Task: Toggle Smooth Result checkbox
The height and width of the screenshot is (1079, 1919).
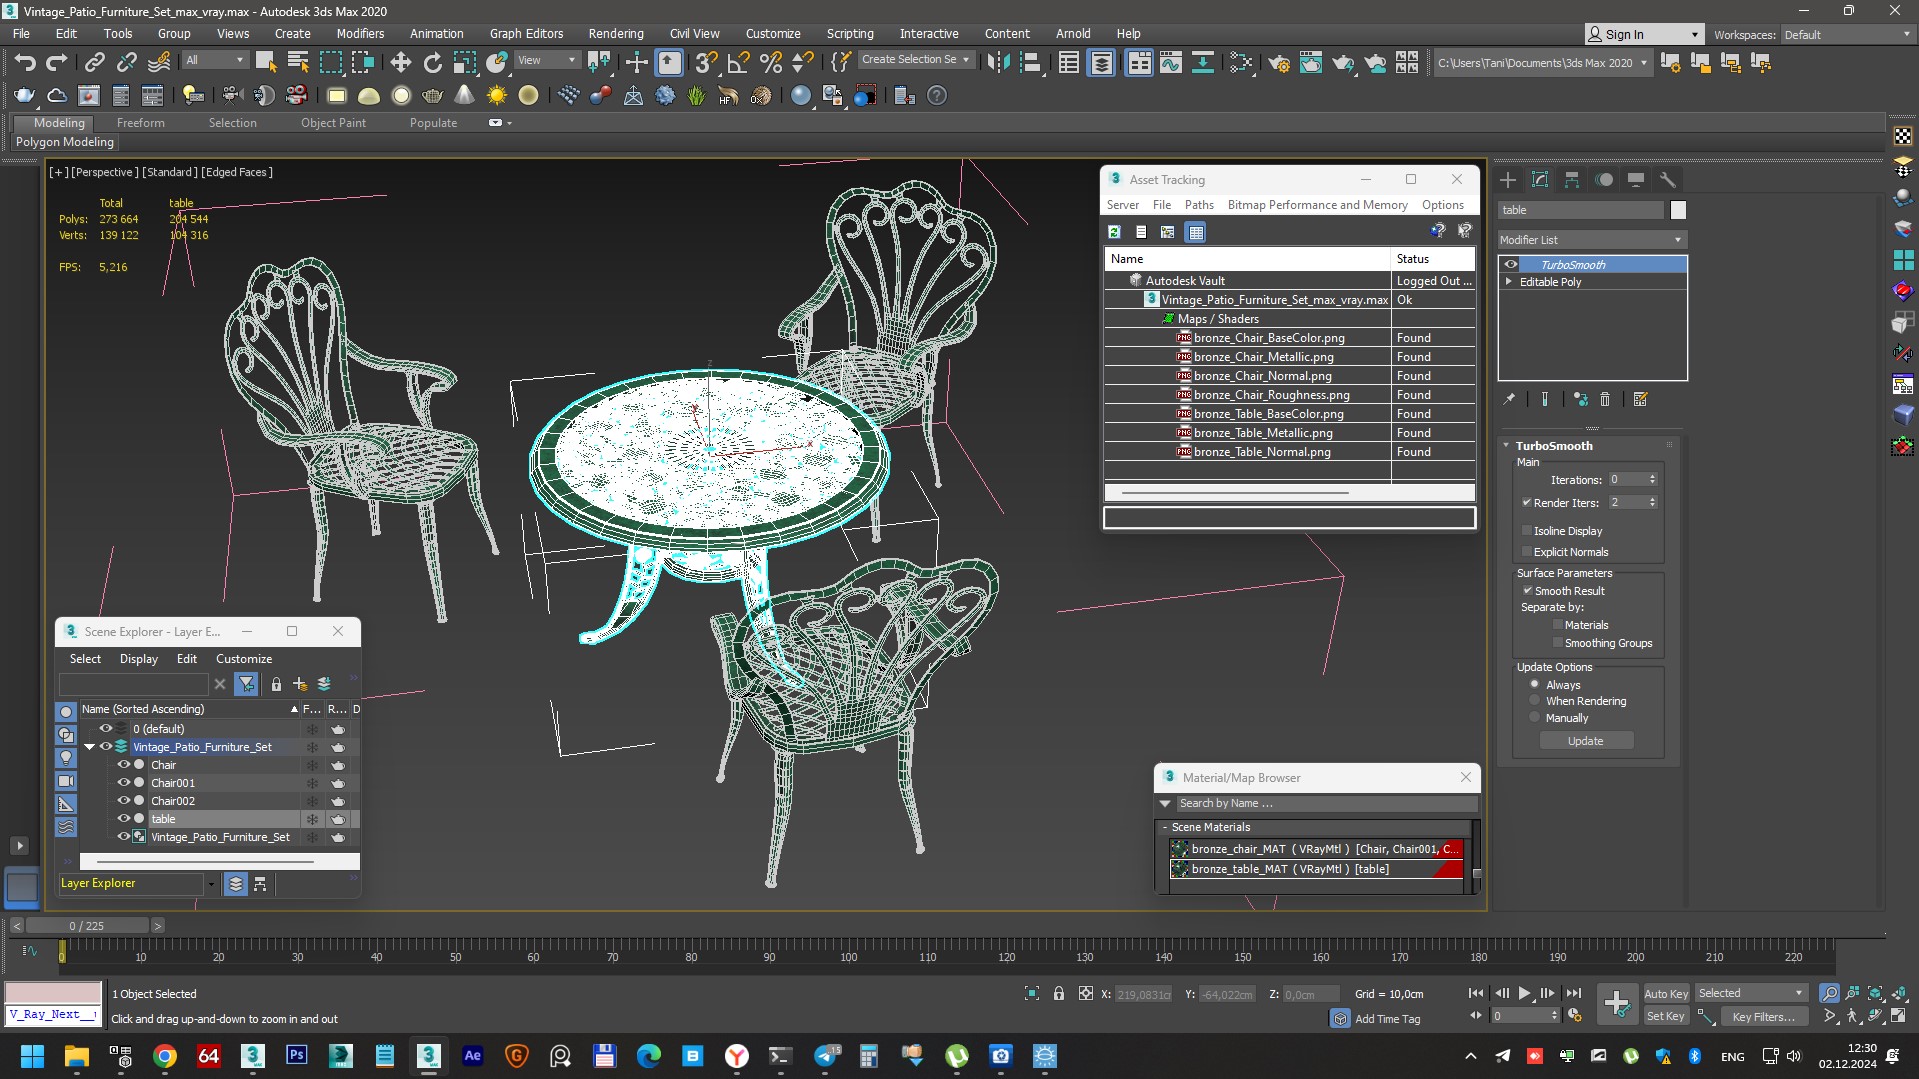Action: [1527, 591]
